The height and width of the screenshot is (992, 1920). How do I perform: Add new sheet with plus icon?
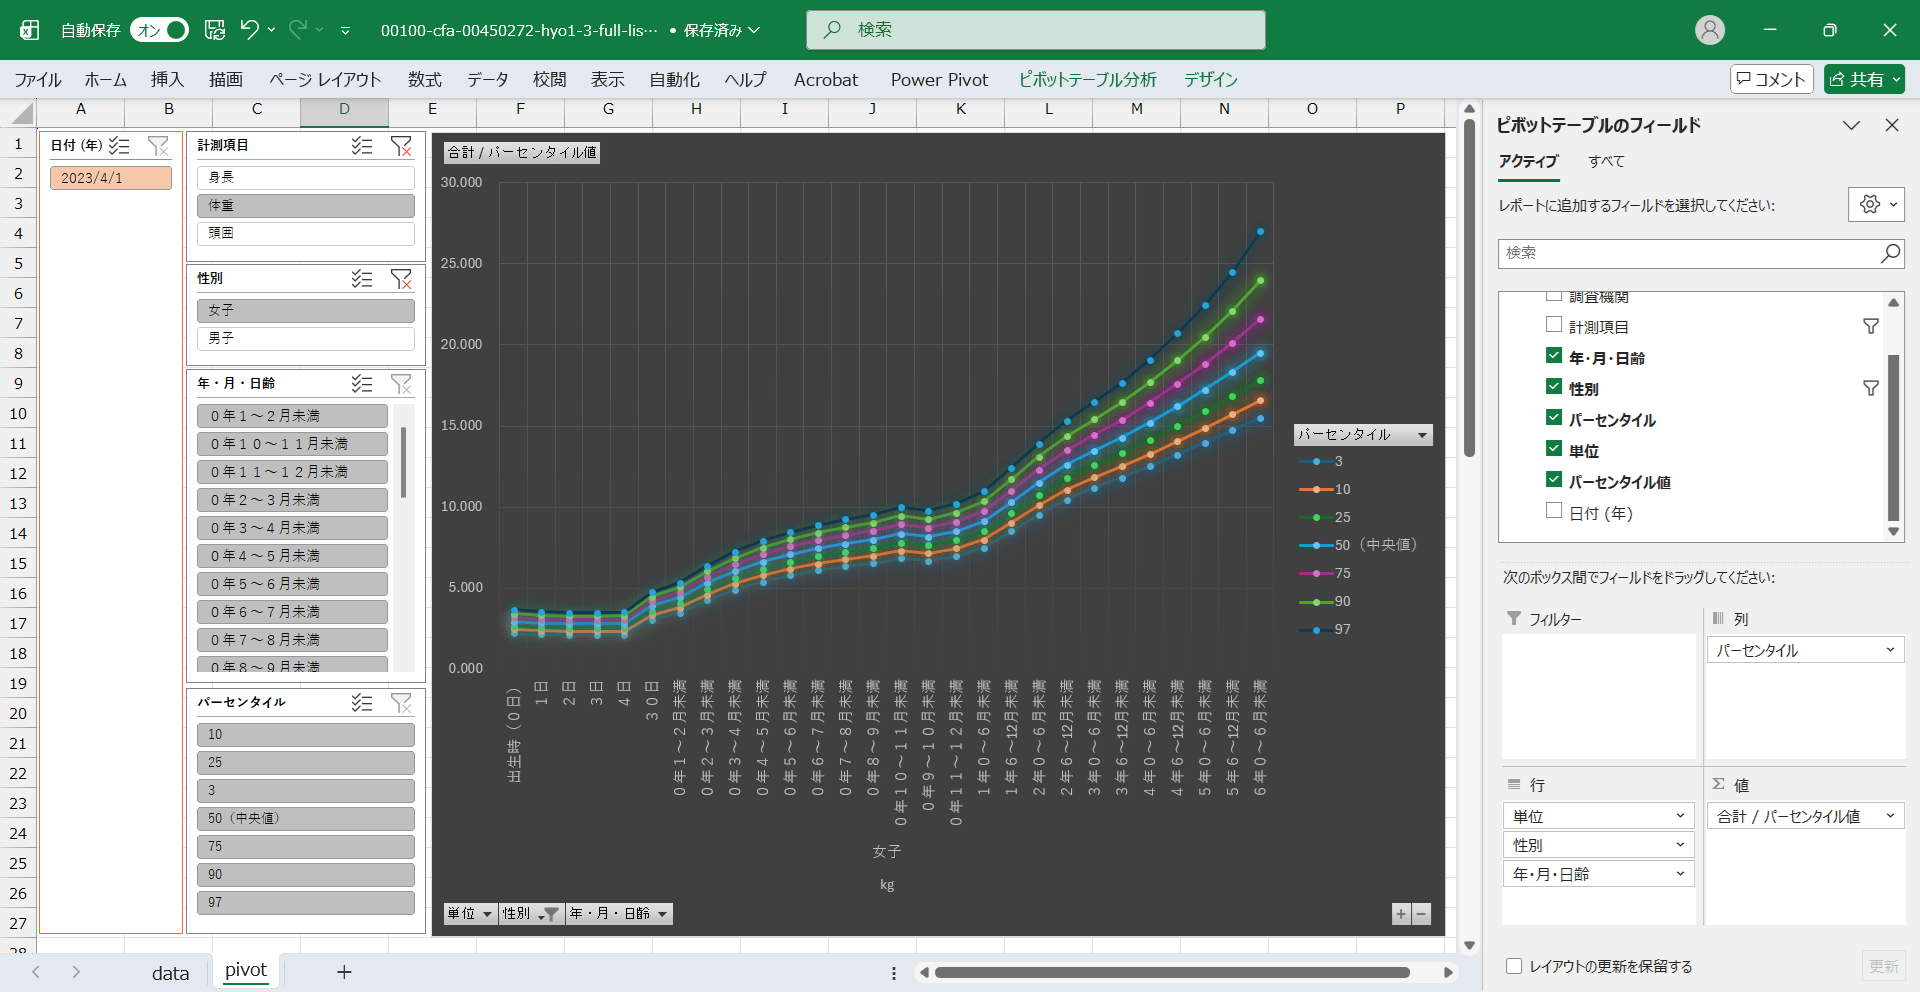tap(344, 972)
